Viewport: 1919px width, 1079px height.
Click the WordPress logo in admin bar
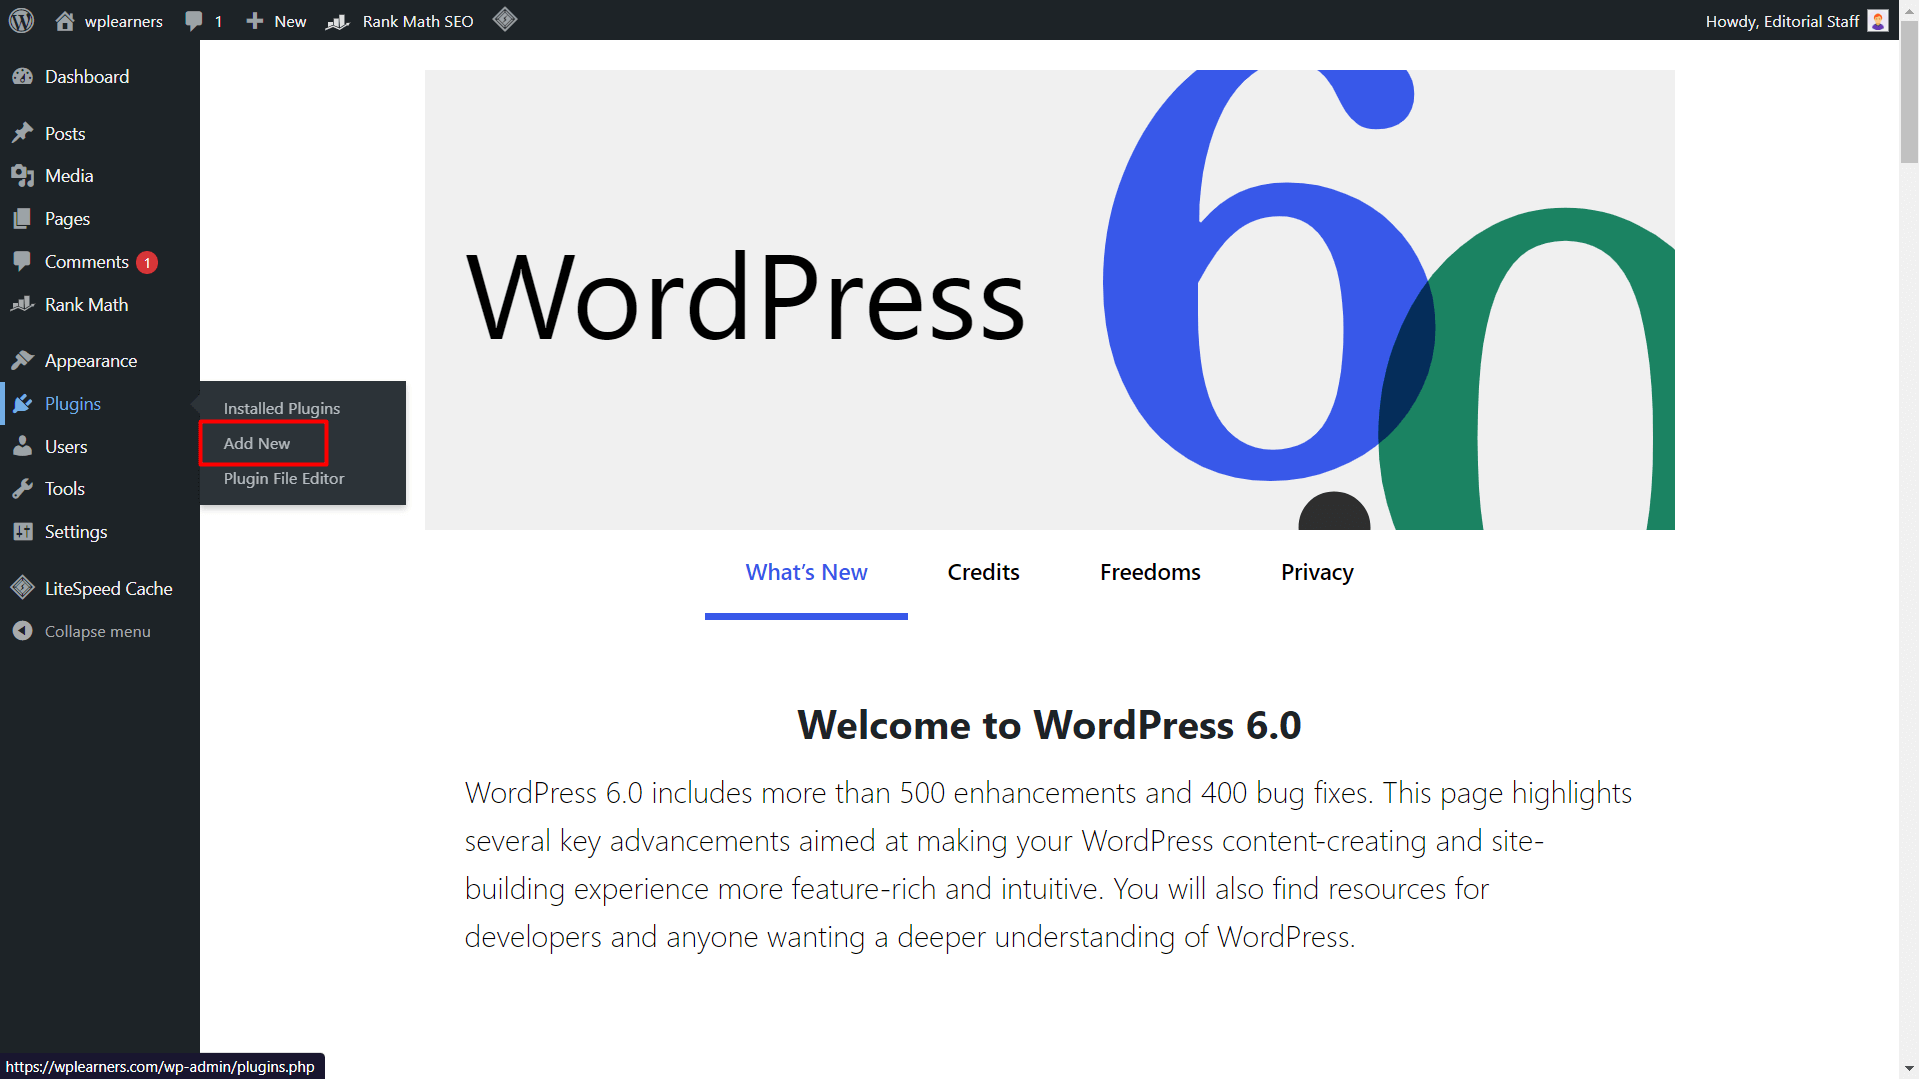(21, 20)
